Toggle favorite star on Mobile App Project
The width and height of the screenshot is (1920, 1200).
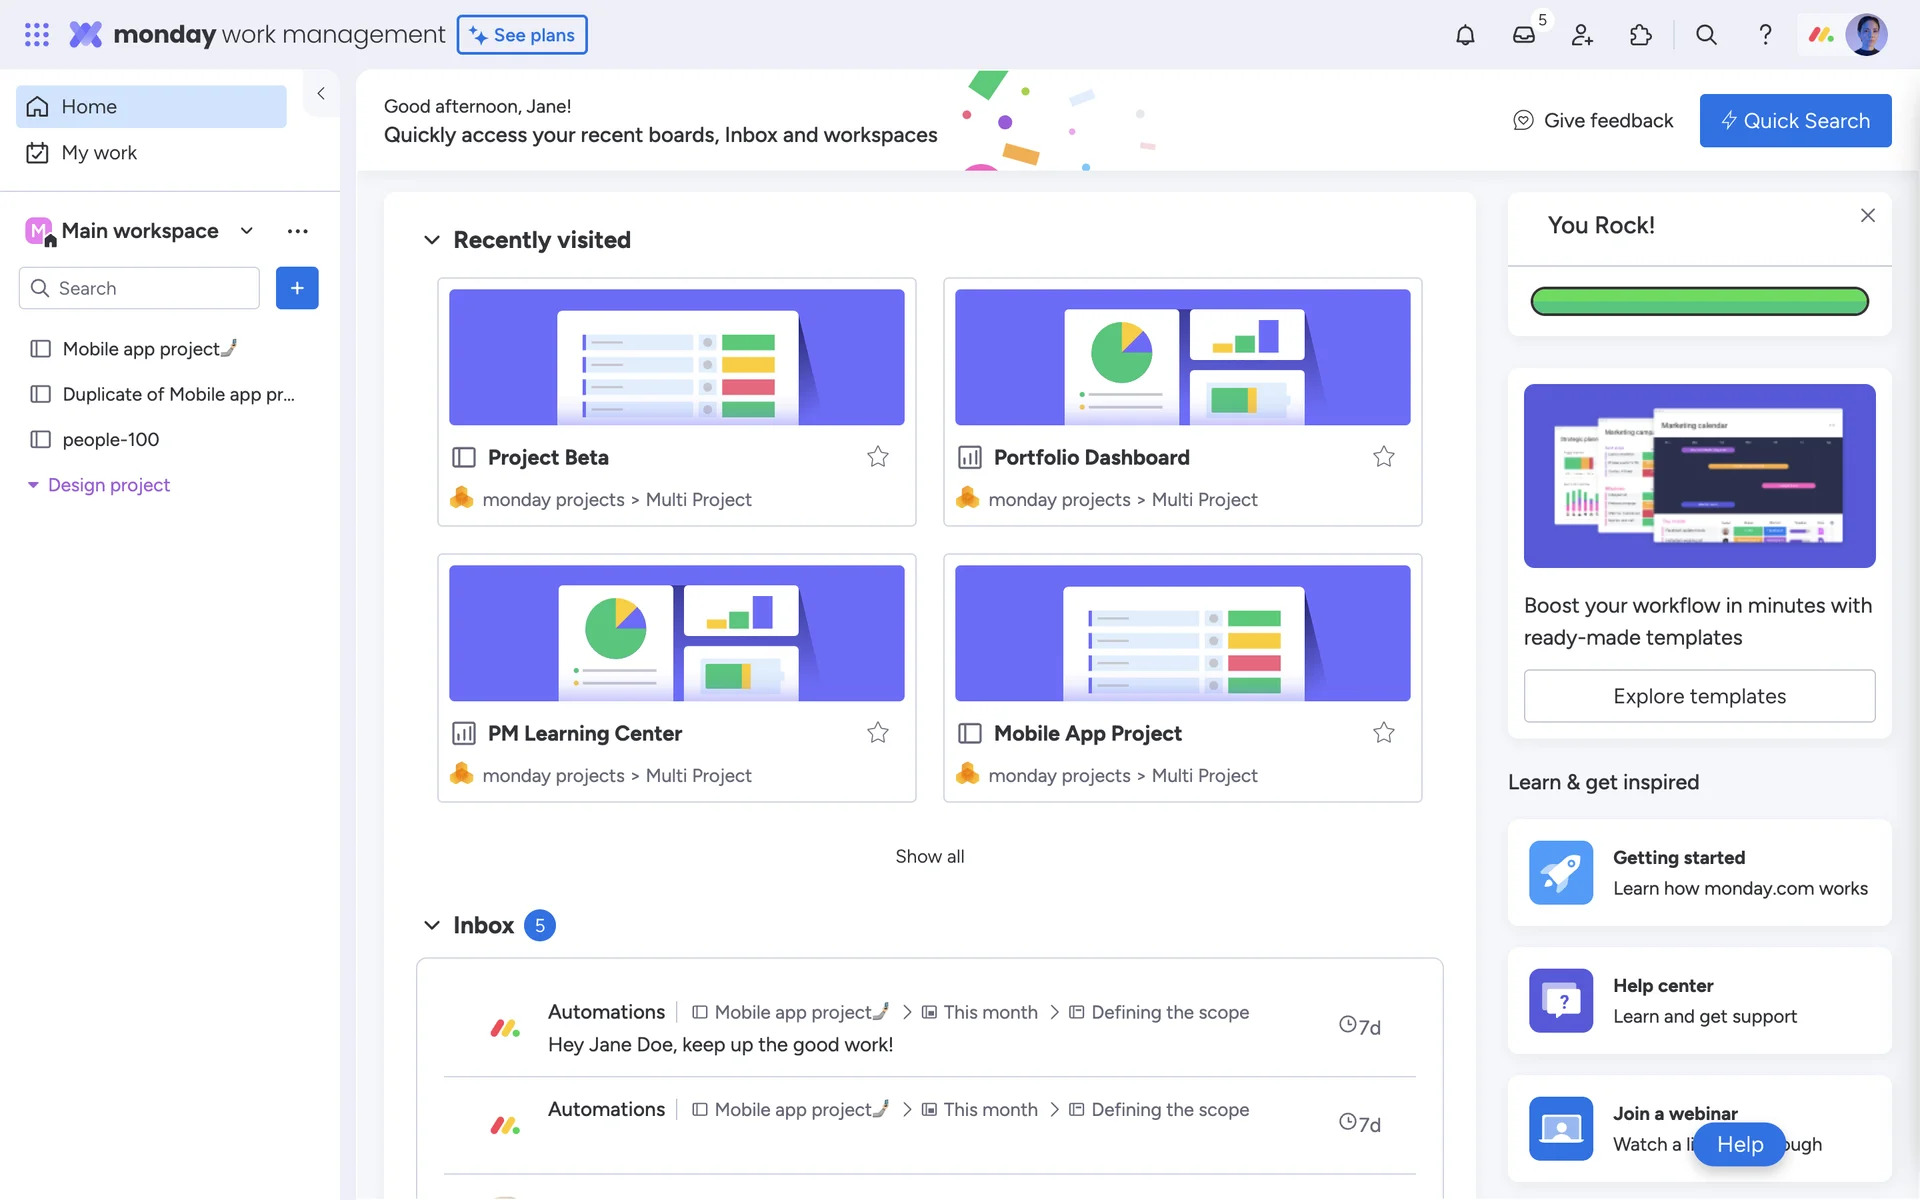[1384, 733]
